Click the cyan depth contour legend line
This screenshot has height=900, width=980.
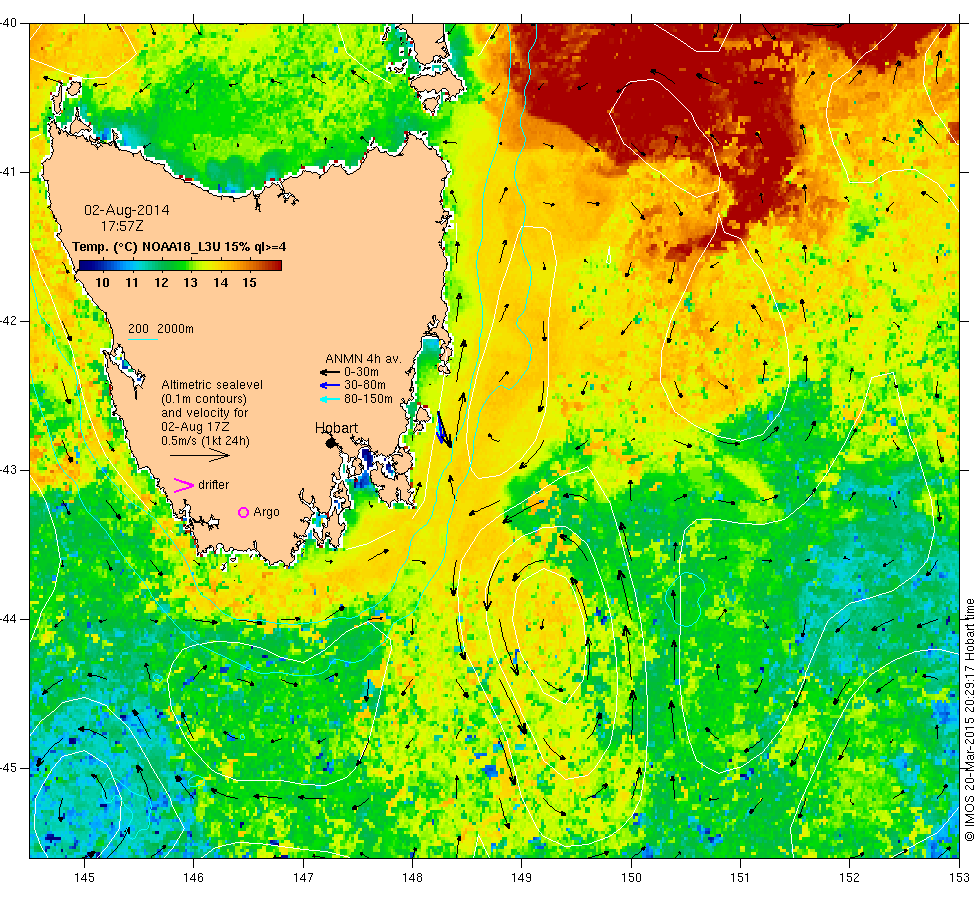click(142, 339)
